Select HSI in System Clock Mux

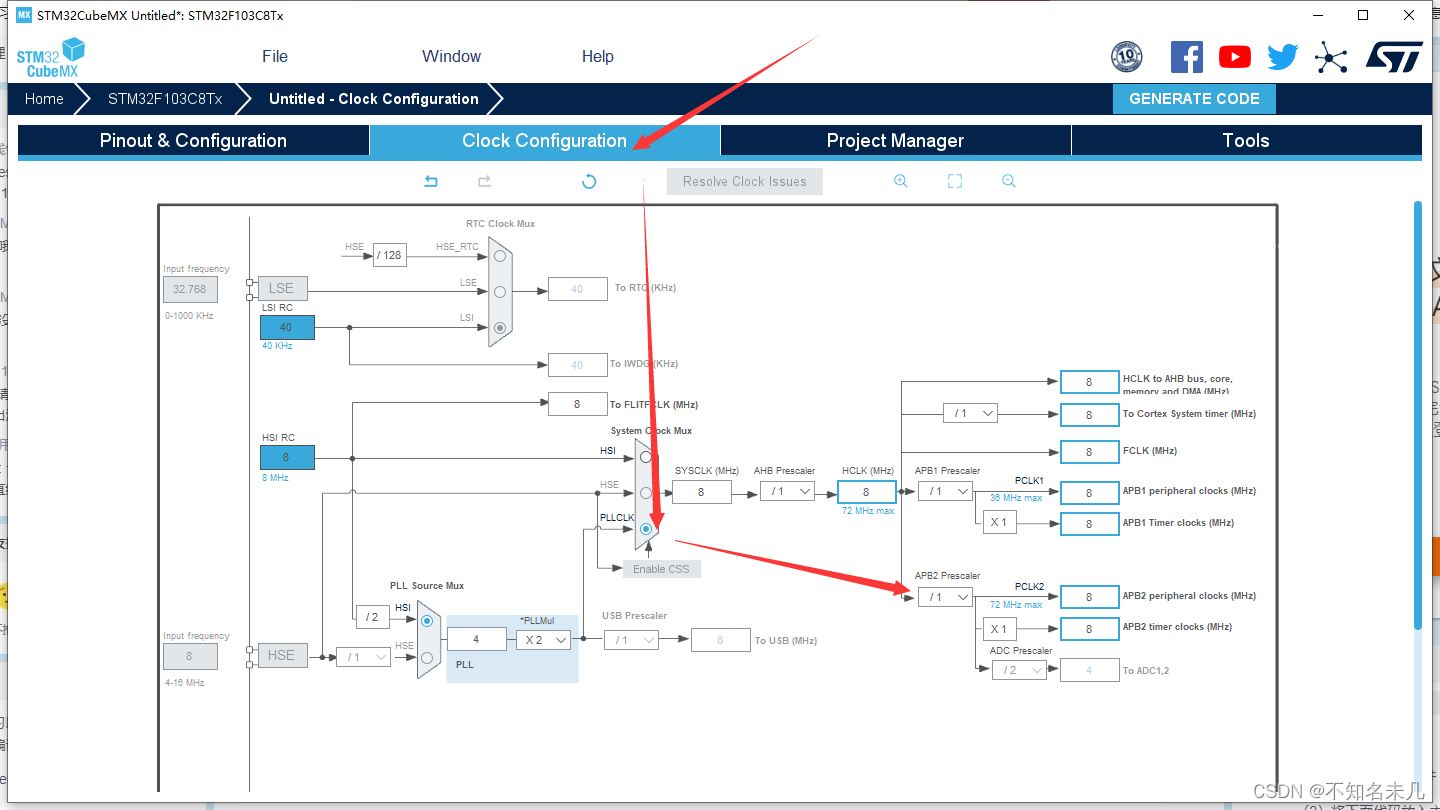pyautogui.click(x=646, y=457)
